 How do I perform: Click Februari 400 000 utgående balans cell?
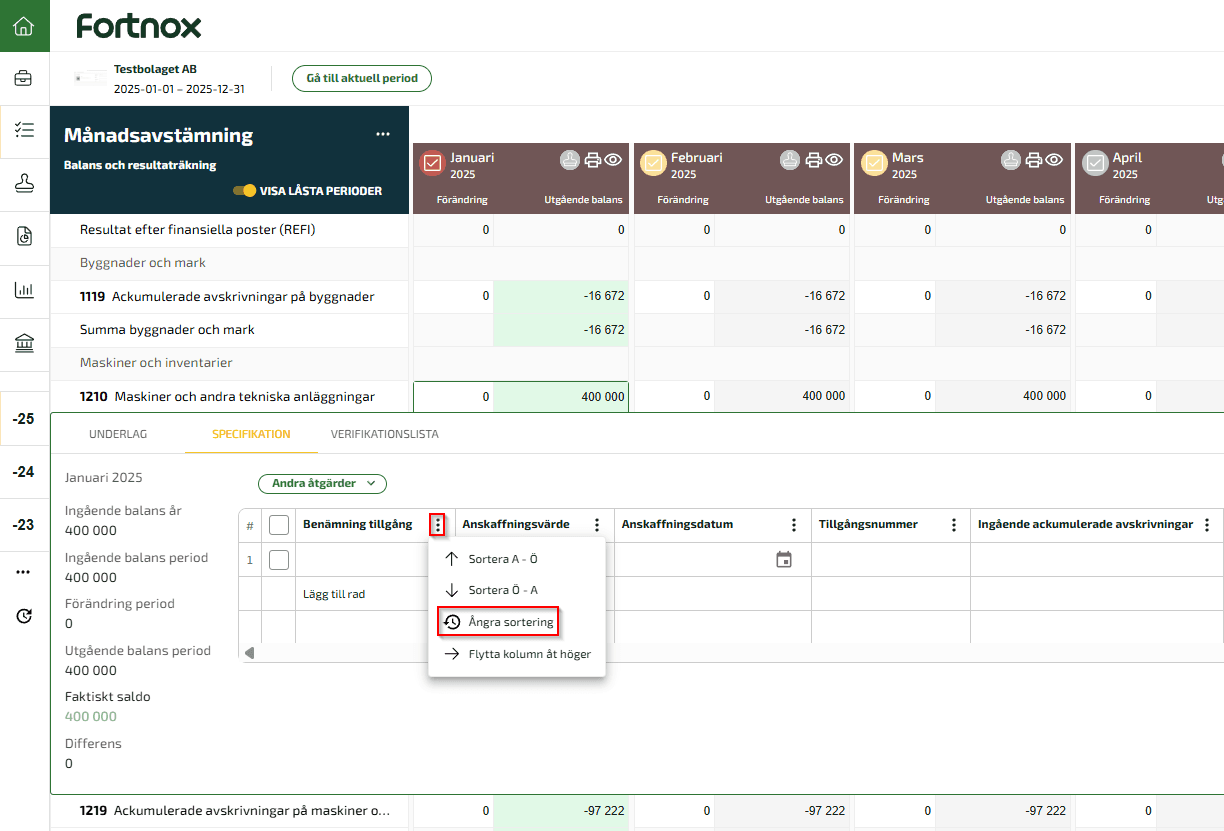click(782, 396)
